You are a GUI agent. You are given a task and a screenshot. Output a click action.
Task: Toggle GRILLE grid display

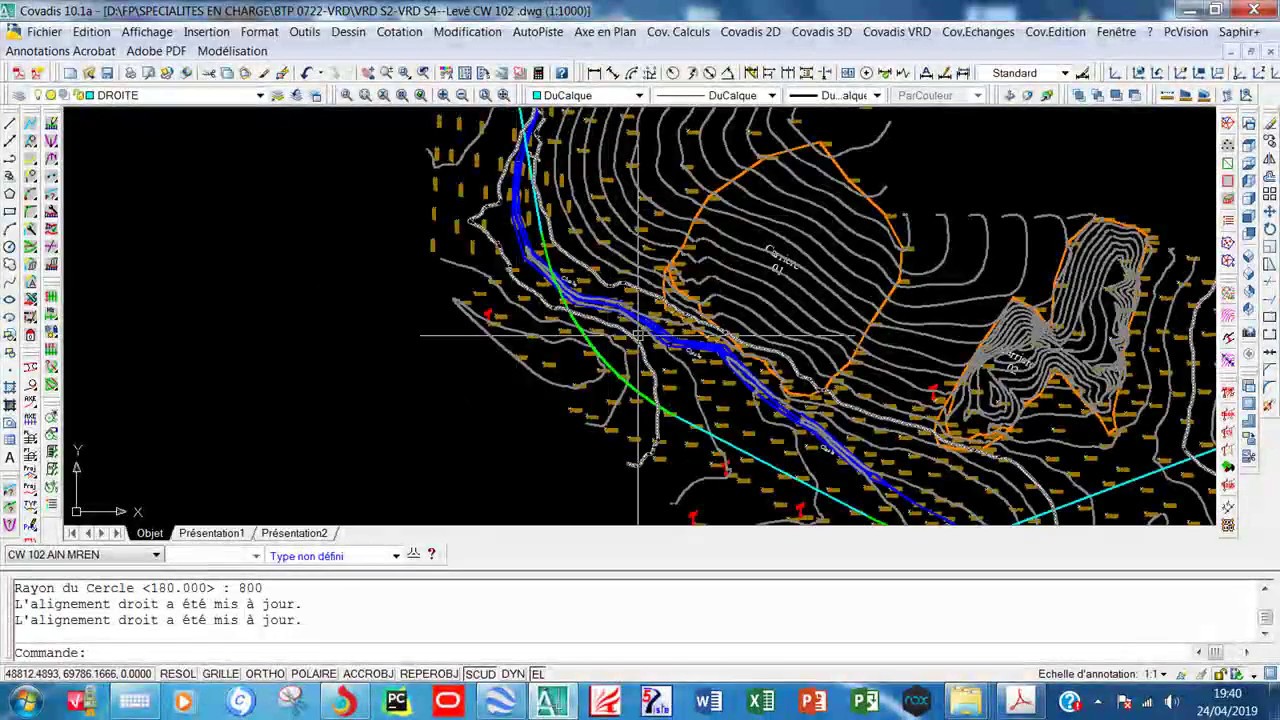point(221,674)
